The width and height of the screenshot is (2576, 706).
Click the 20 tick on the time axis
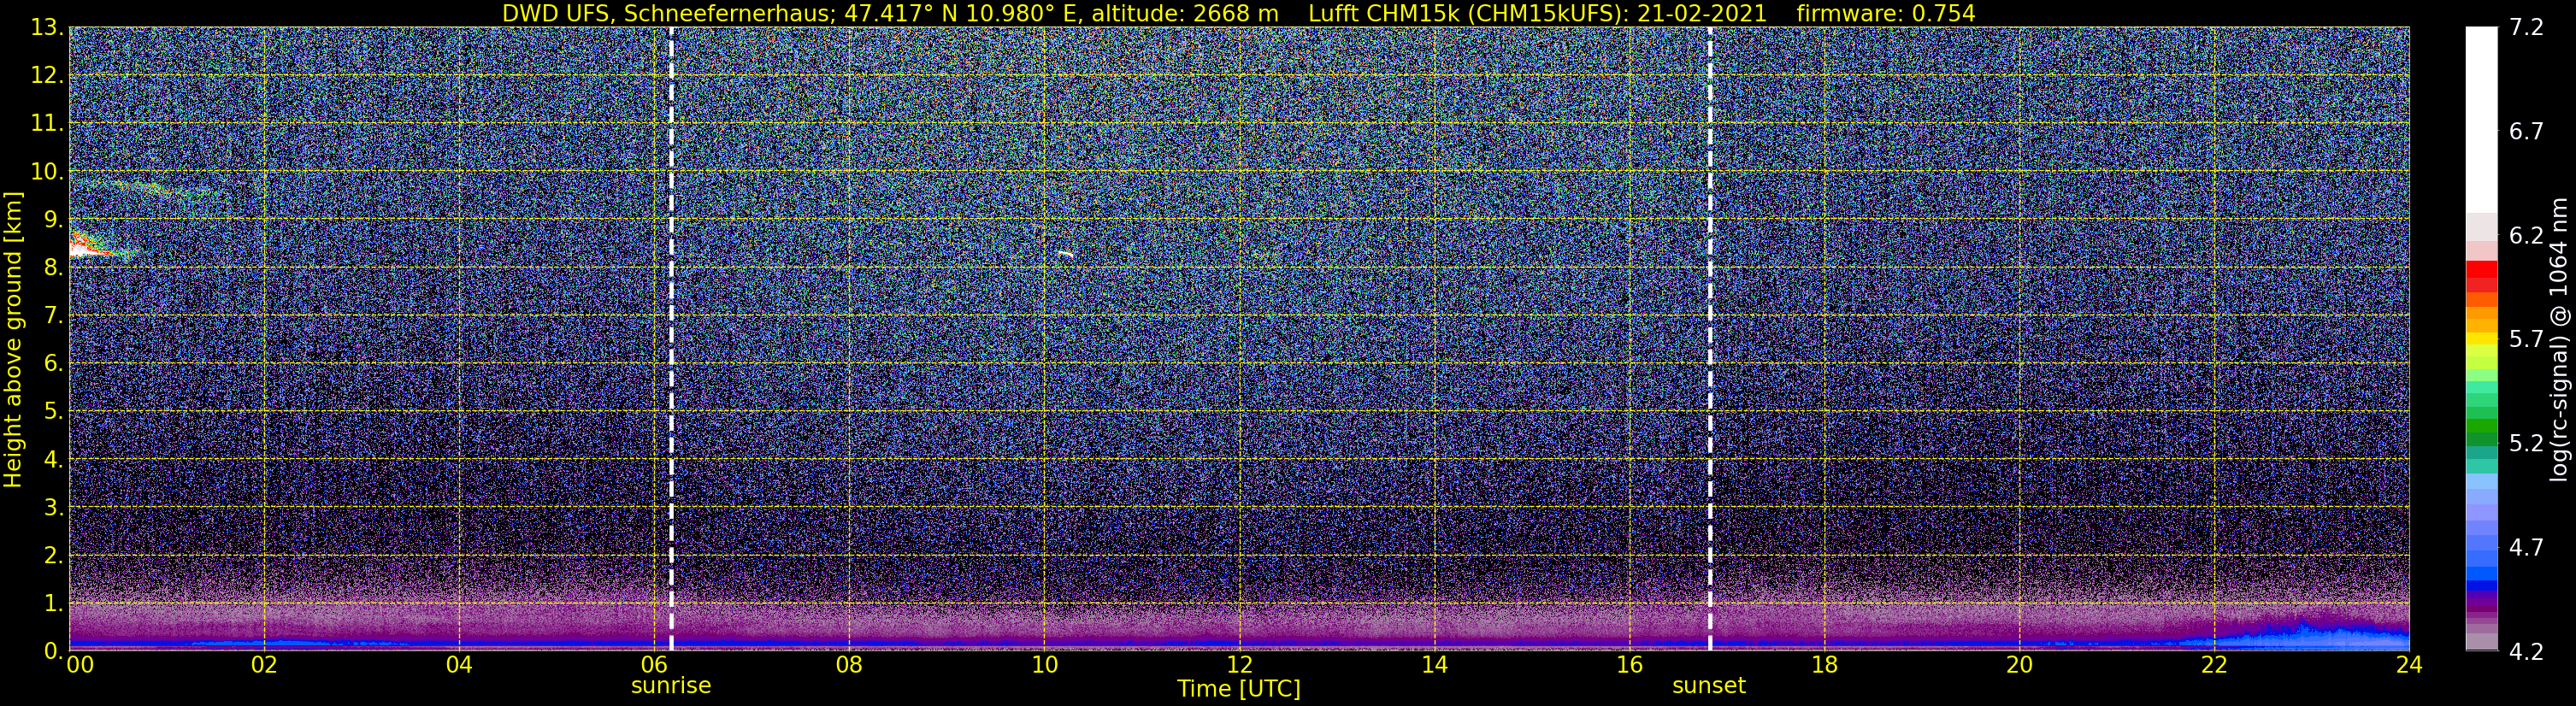point(2019,665)
